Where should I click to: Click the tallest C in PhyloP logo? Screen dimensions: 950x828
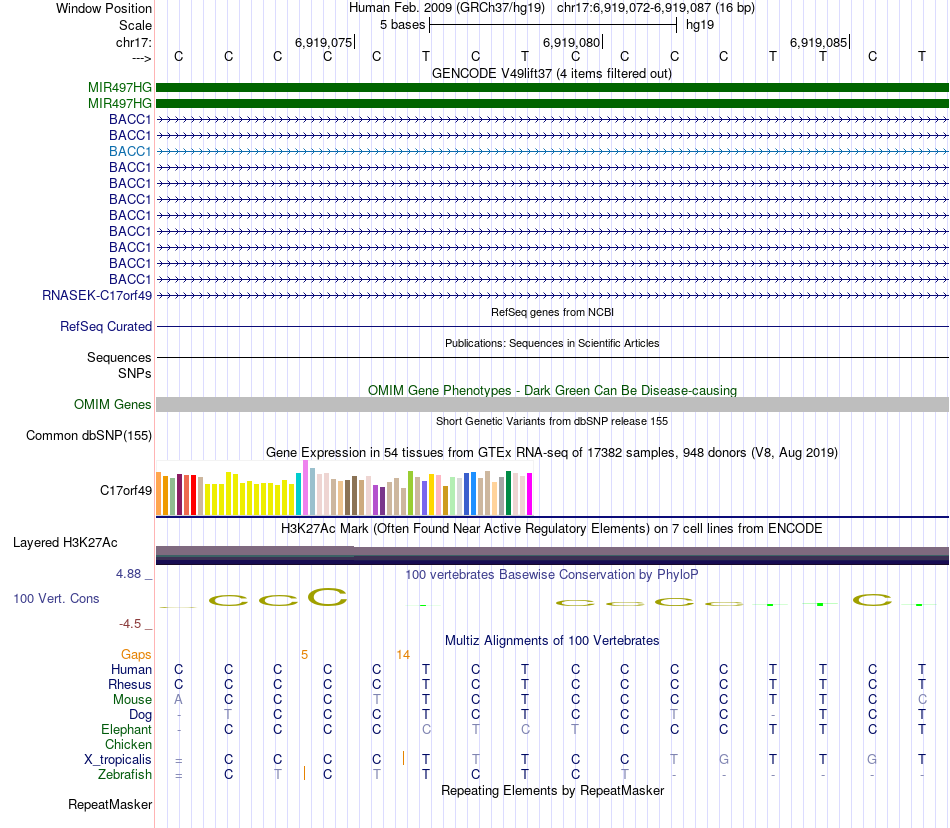[x=327, y=597]
